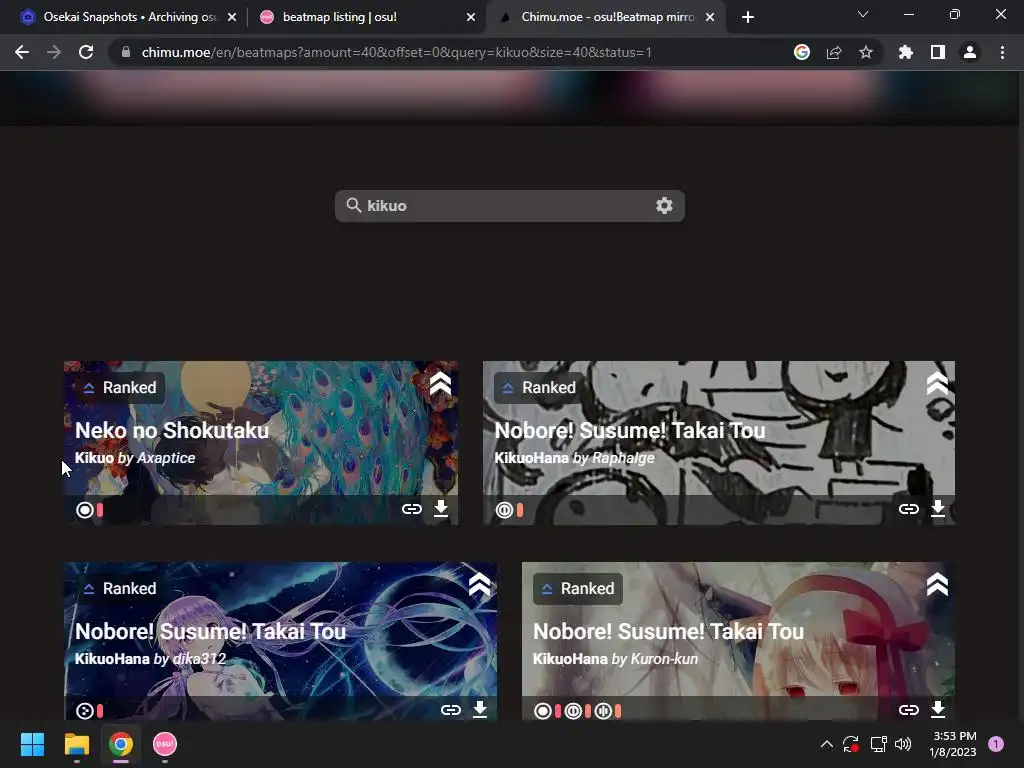Click Ranked badge on Kuron-kun's card
The image size is (1024, 768).
[x=578, y=588]
